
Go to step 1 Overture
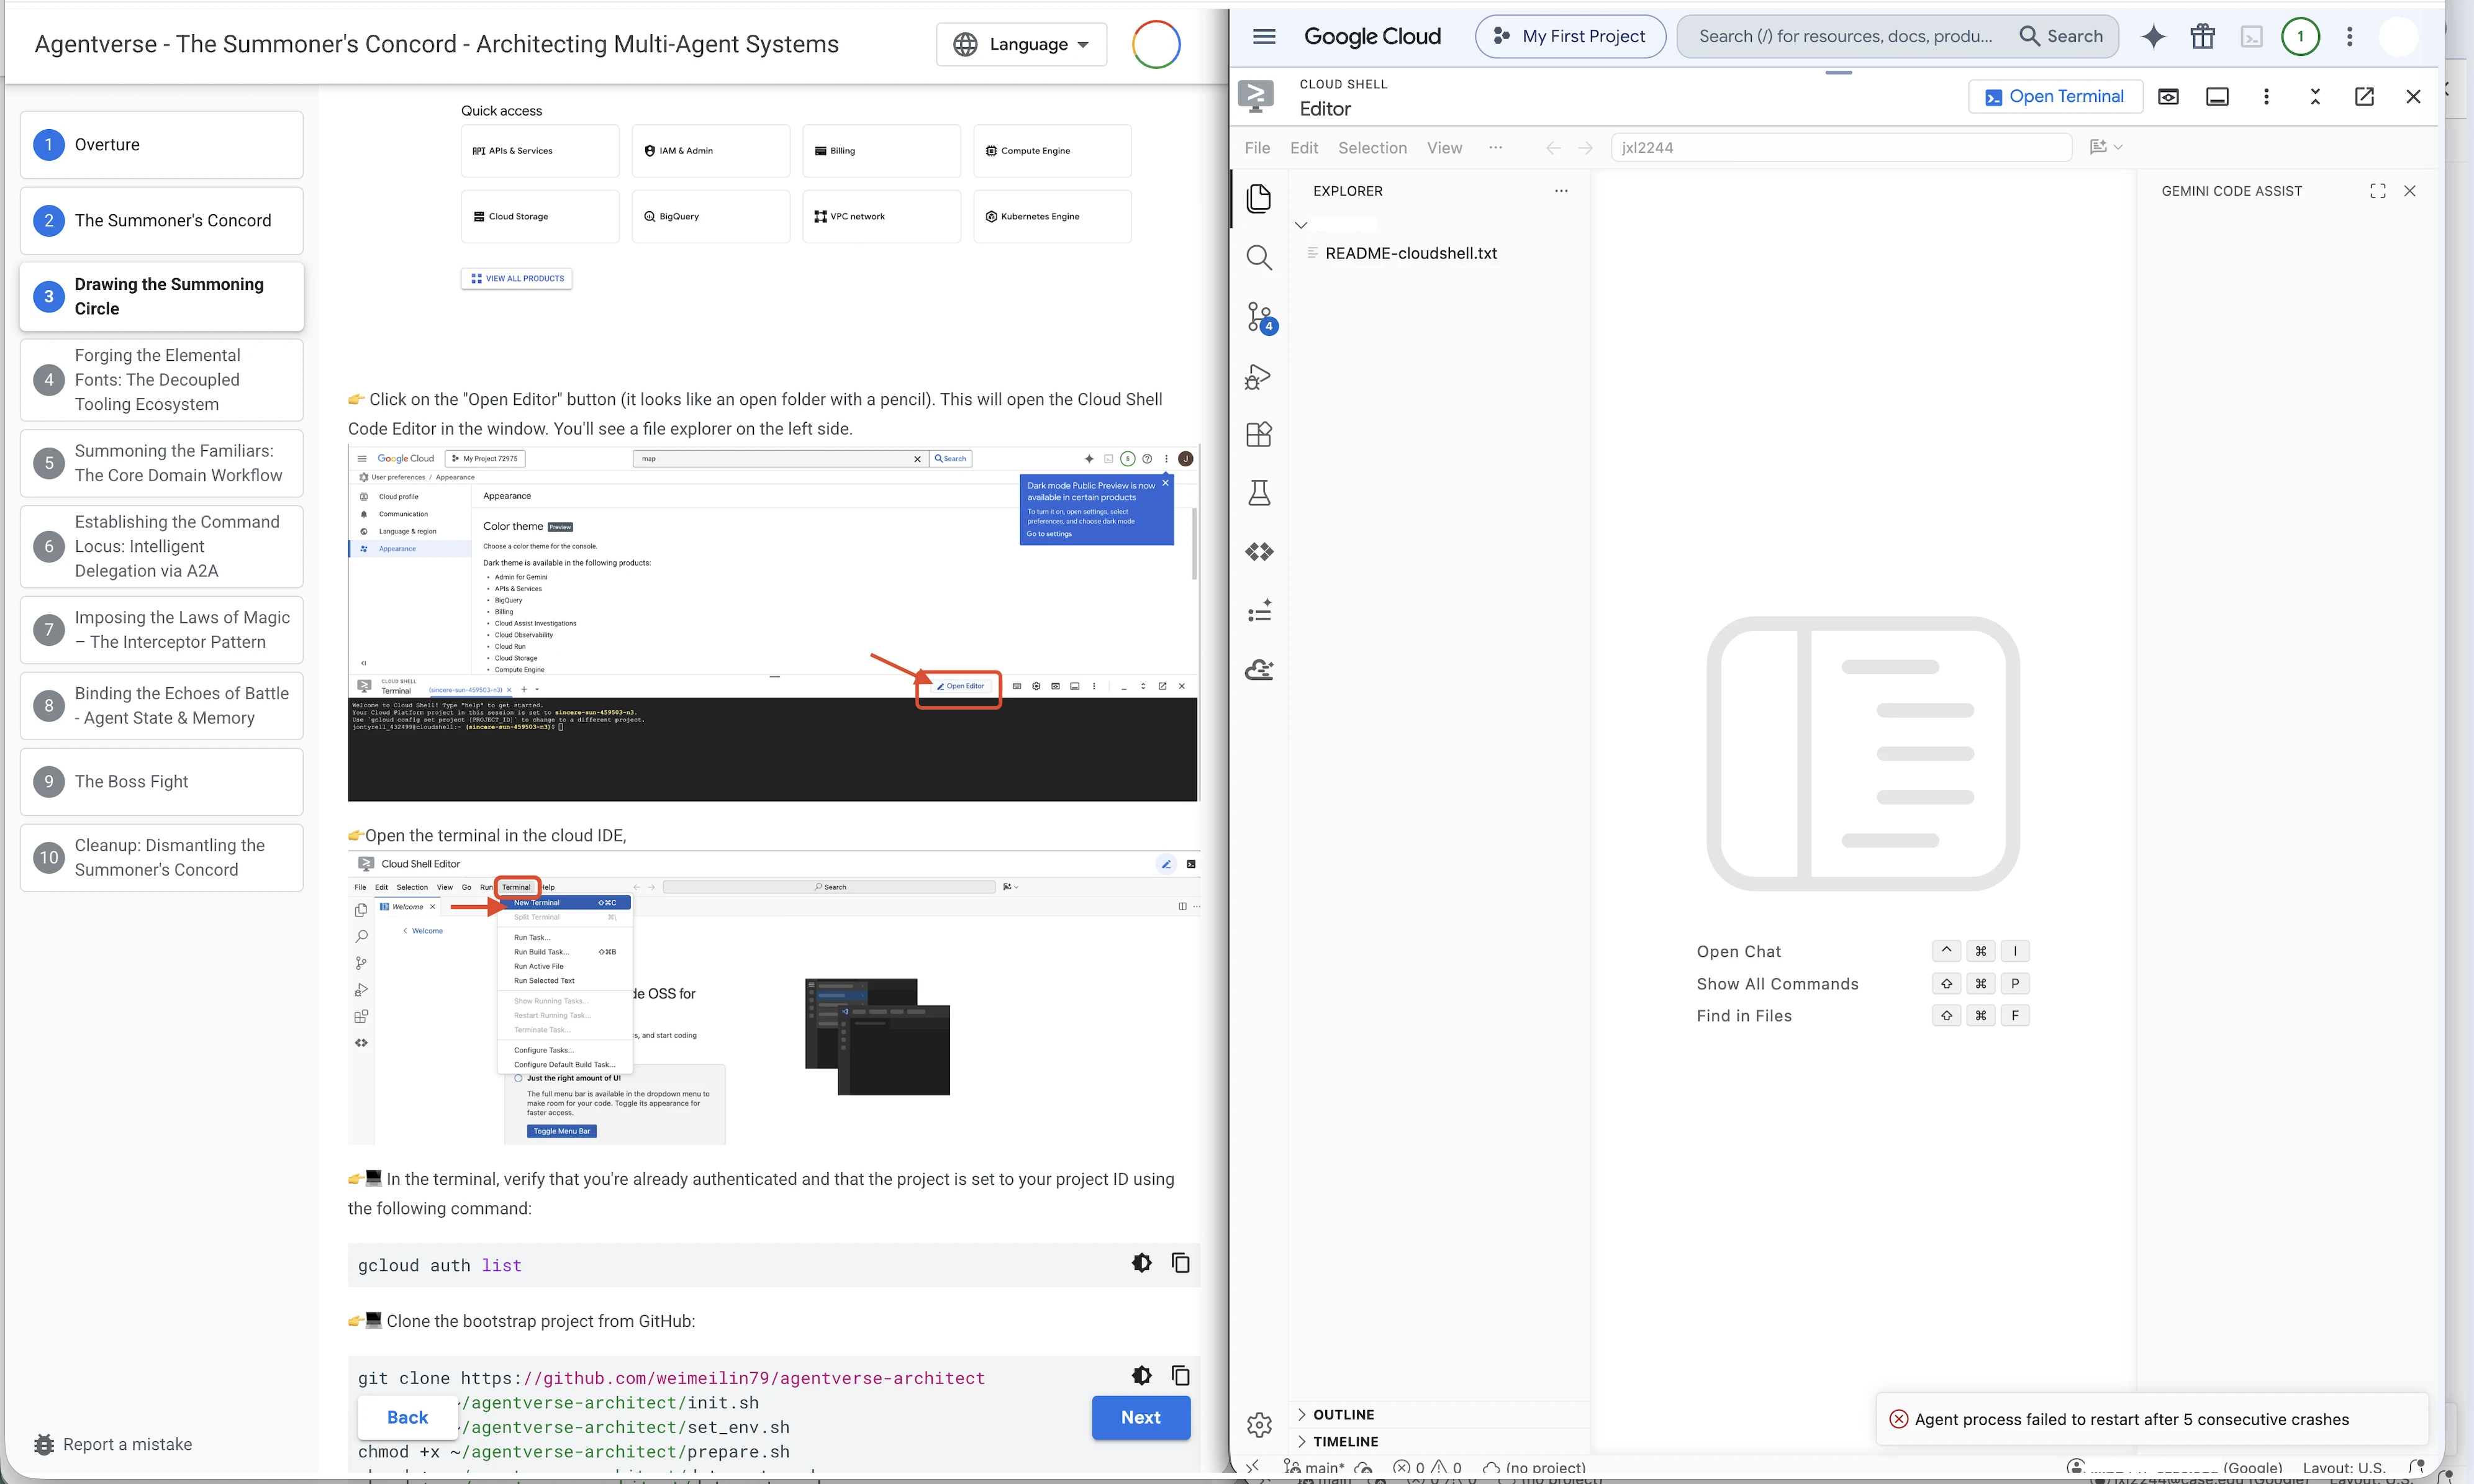tap(161, 144)
